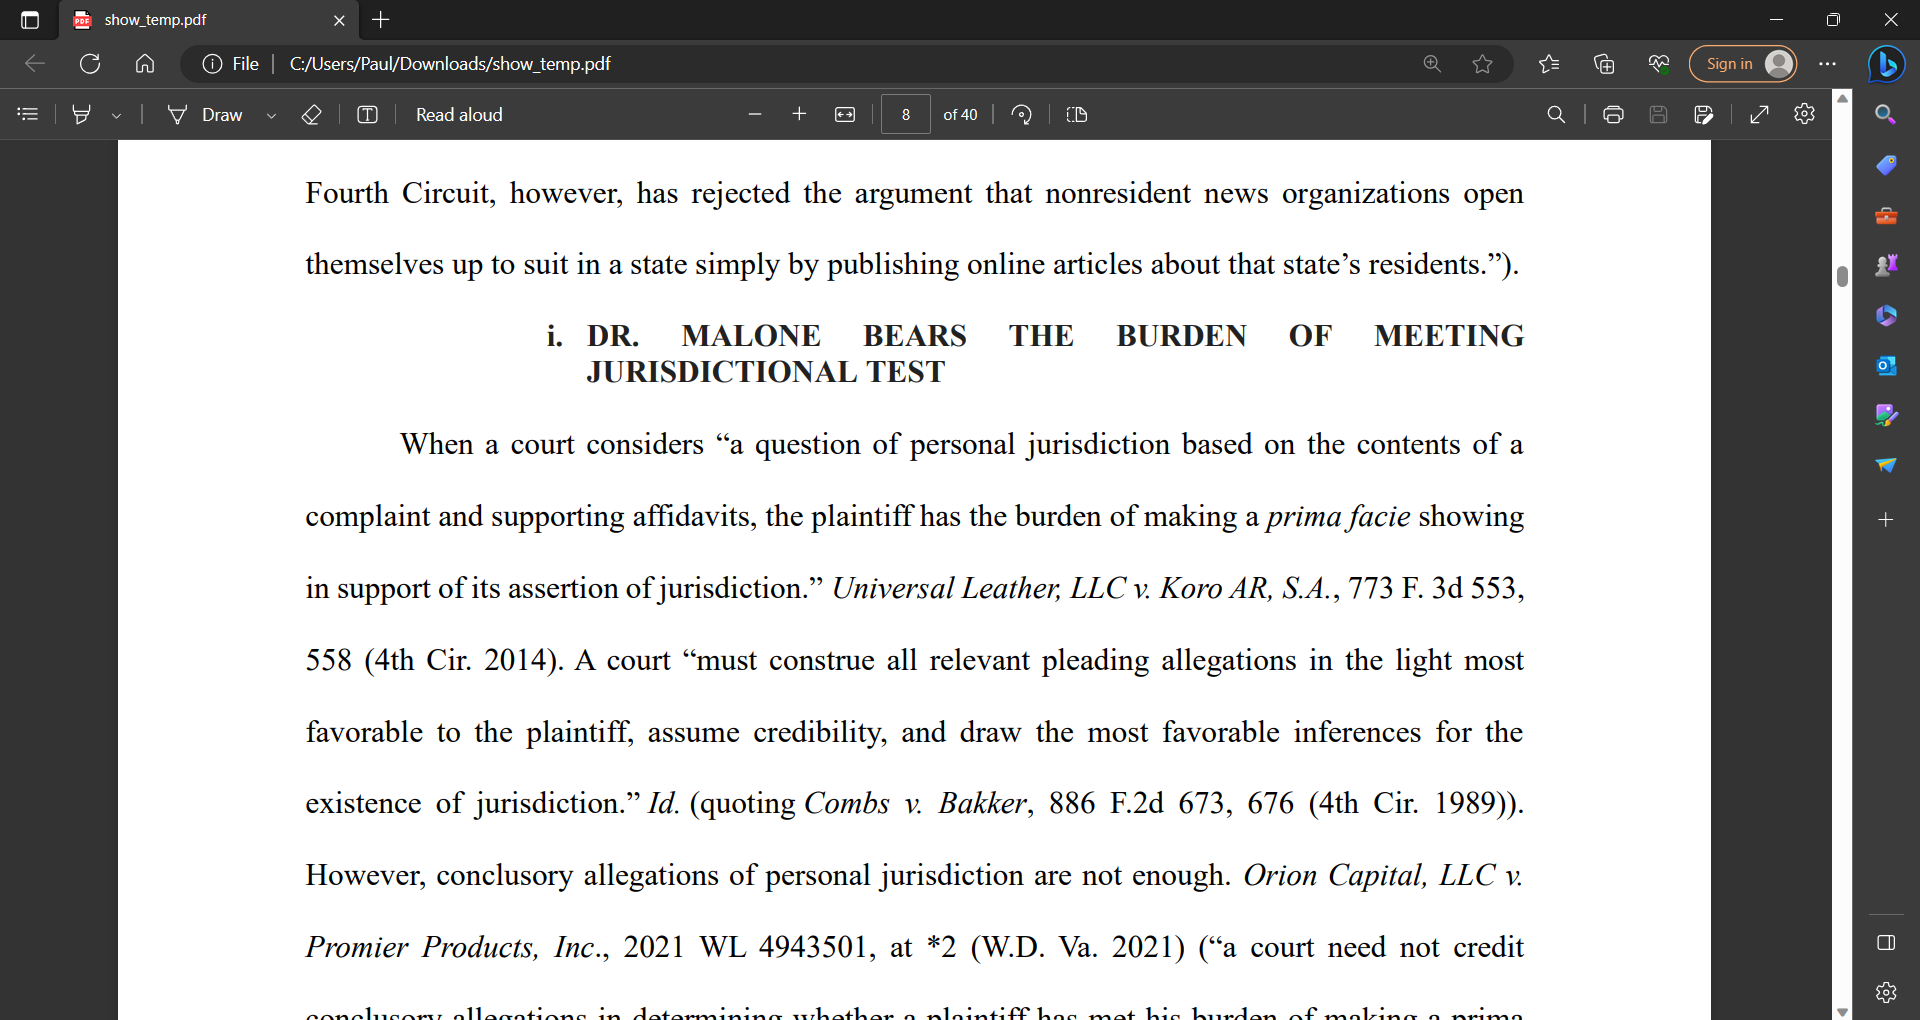Close the show_temp.pdf tab
1920x1020 pixels.
339,20
